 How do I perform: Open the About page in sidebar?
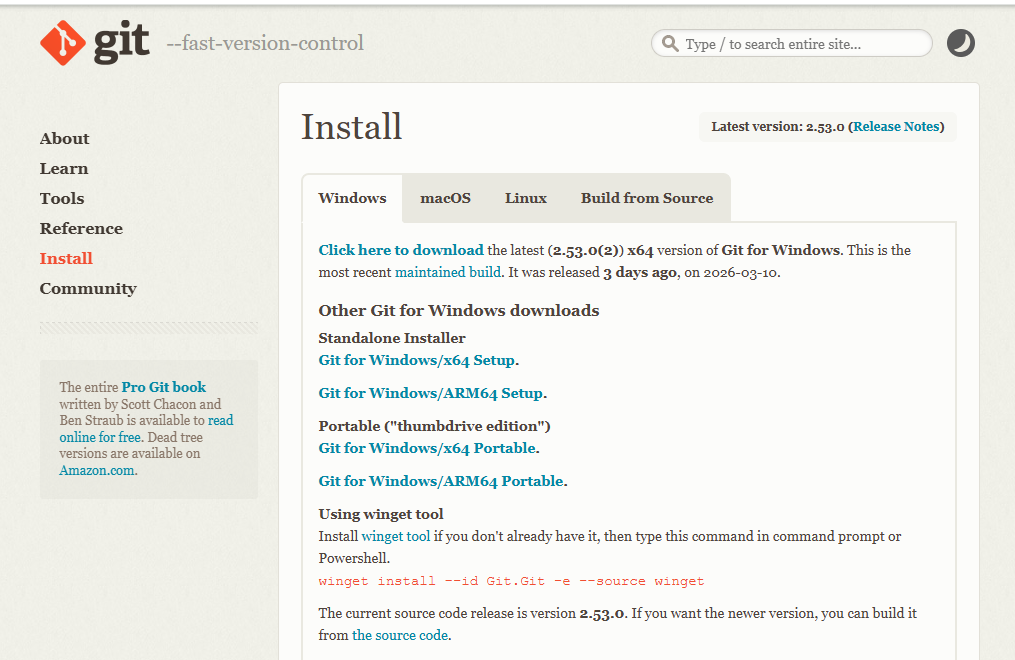coord(65,138)
